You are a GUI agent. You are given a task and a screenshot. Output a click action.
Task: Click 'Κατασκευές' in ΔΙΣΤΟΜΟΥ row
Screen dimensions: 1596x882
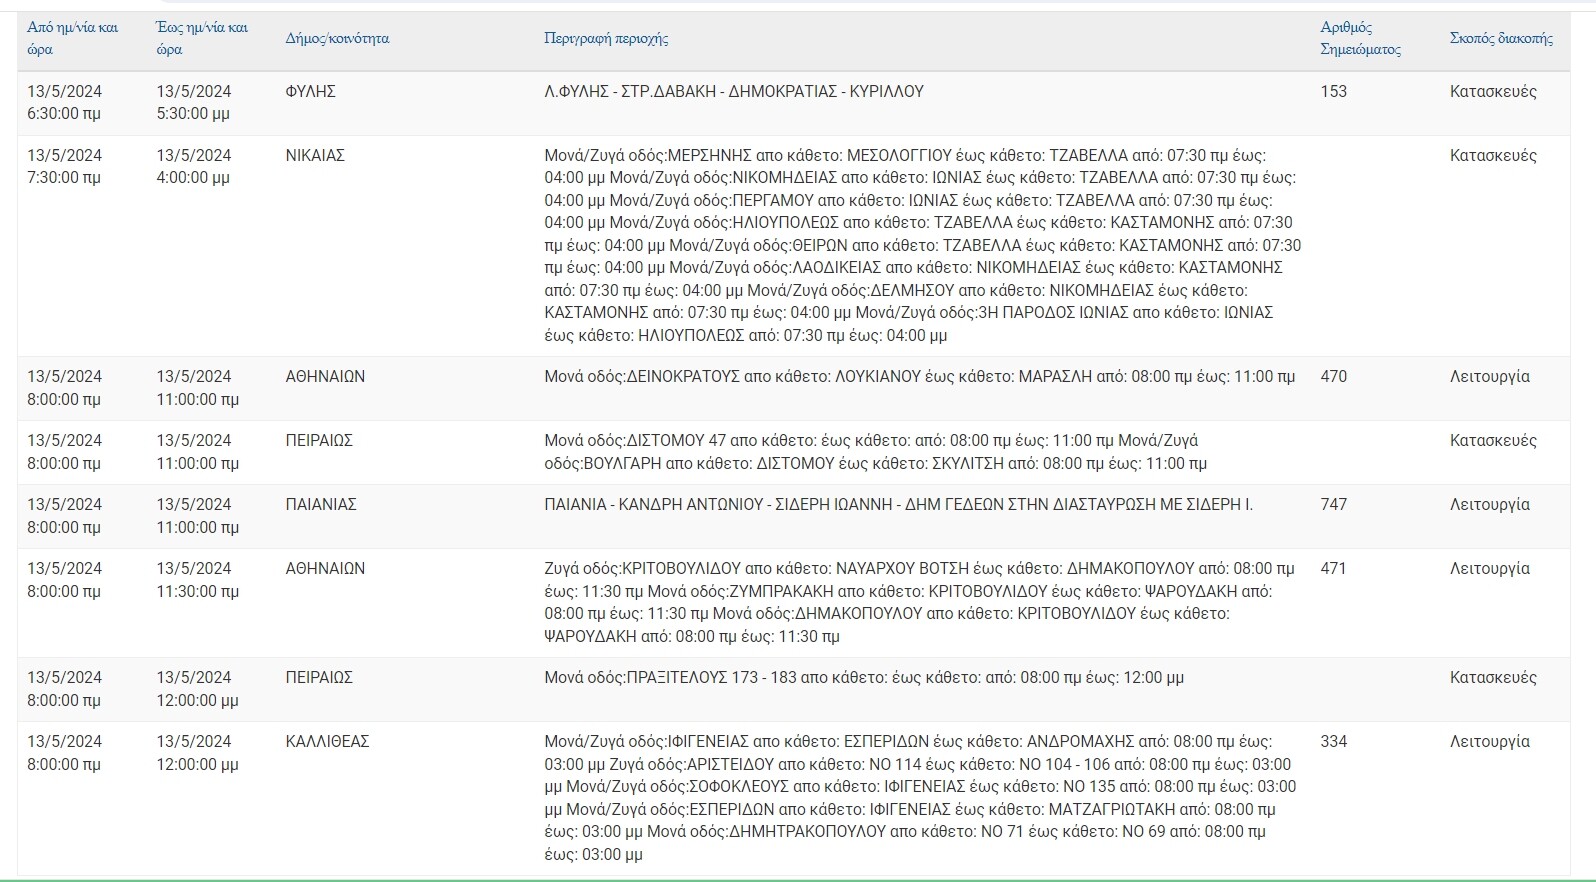[x=1493, y=440]
